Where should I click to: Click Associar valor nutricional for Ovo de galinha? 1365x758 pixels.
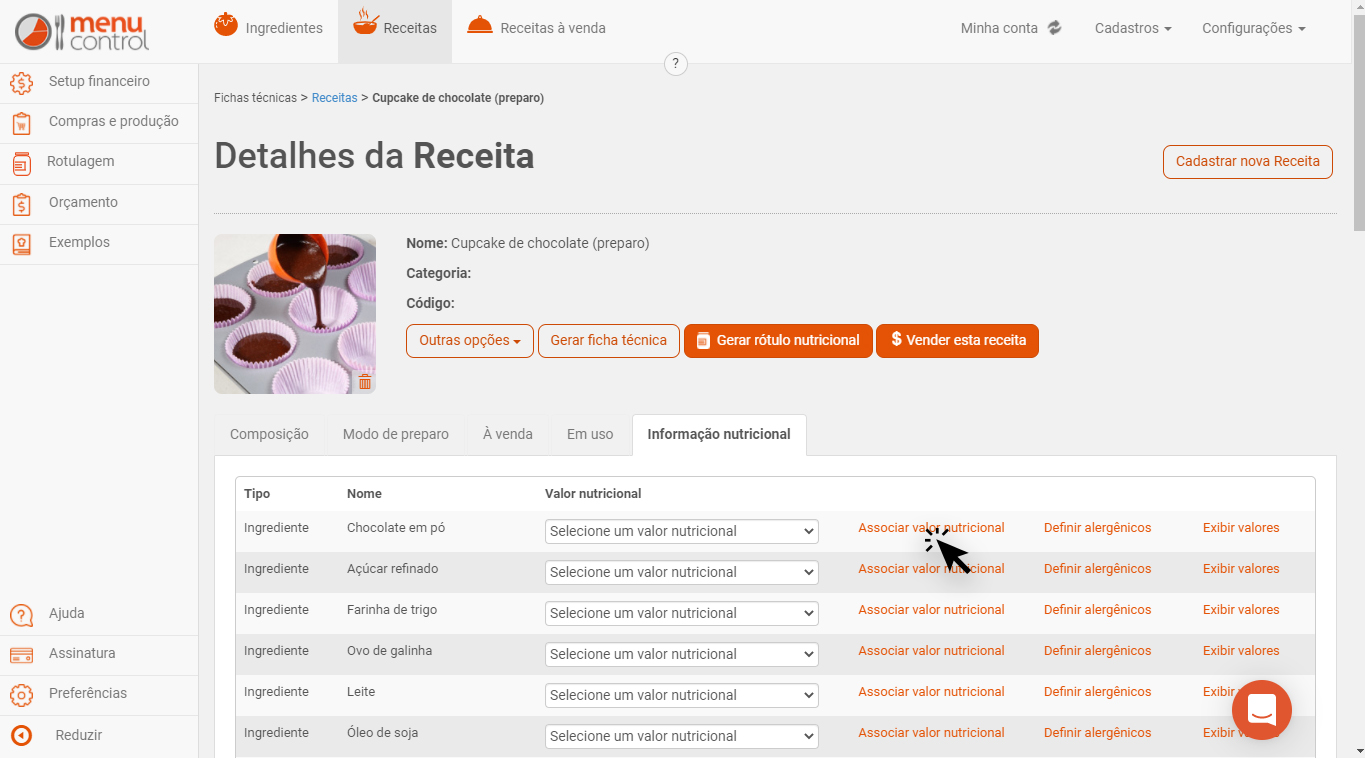tap(931, 651)
